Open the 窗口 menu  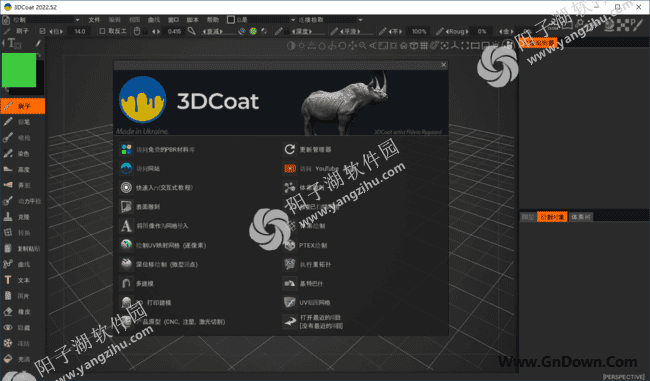pyautogui.click(x=173, y=19)
